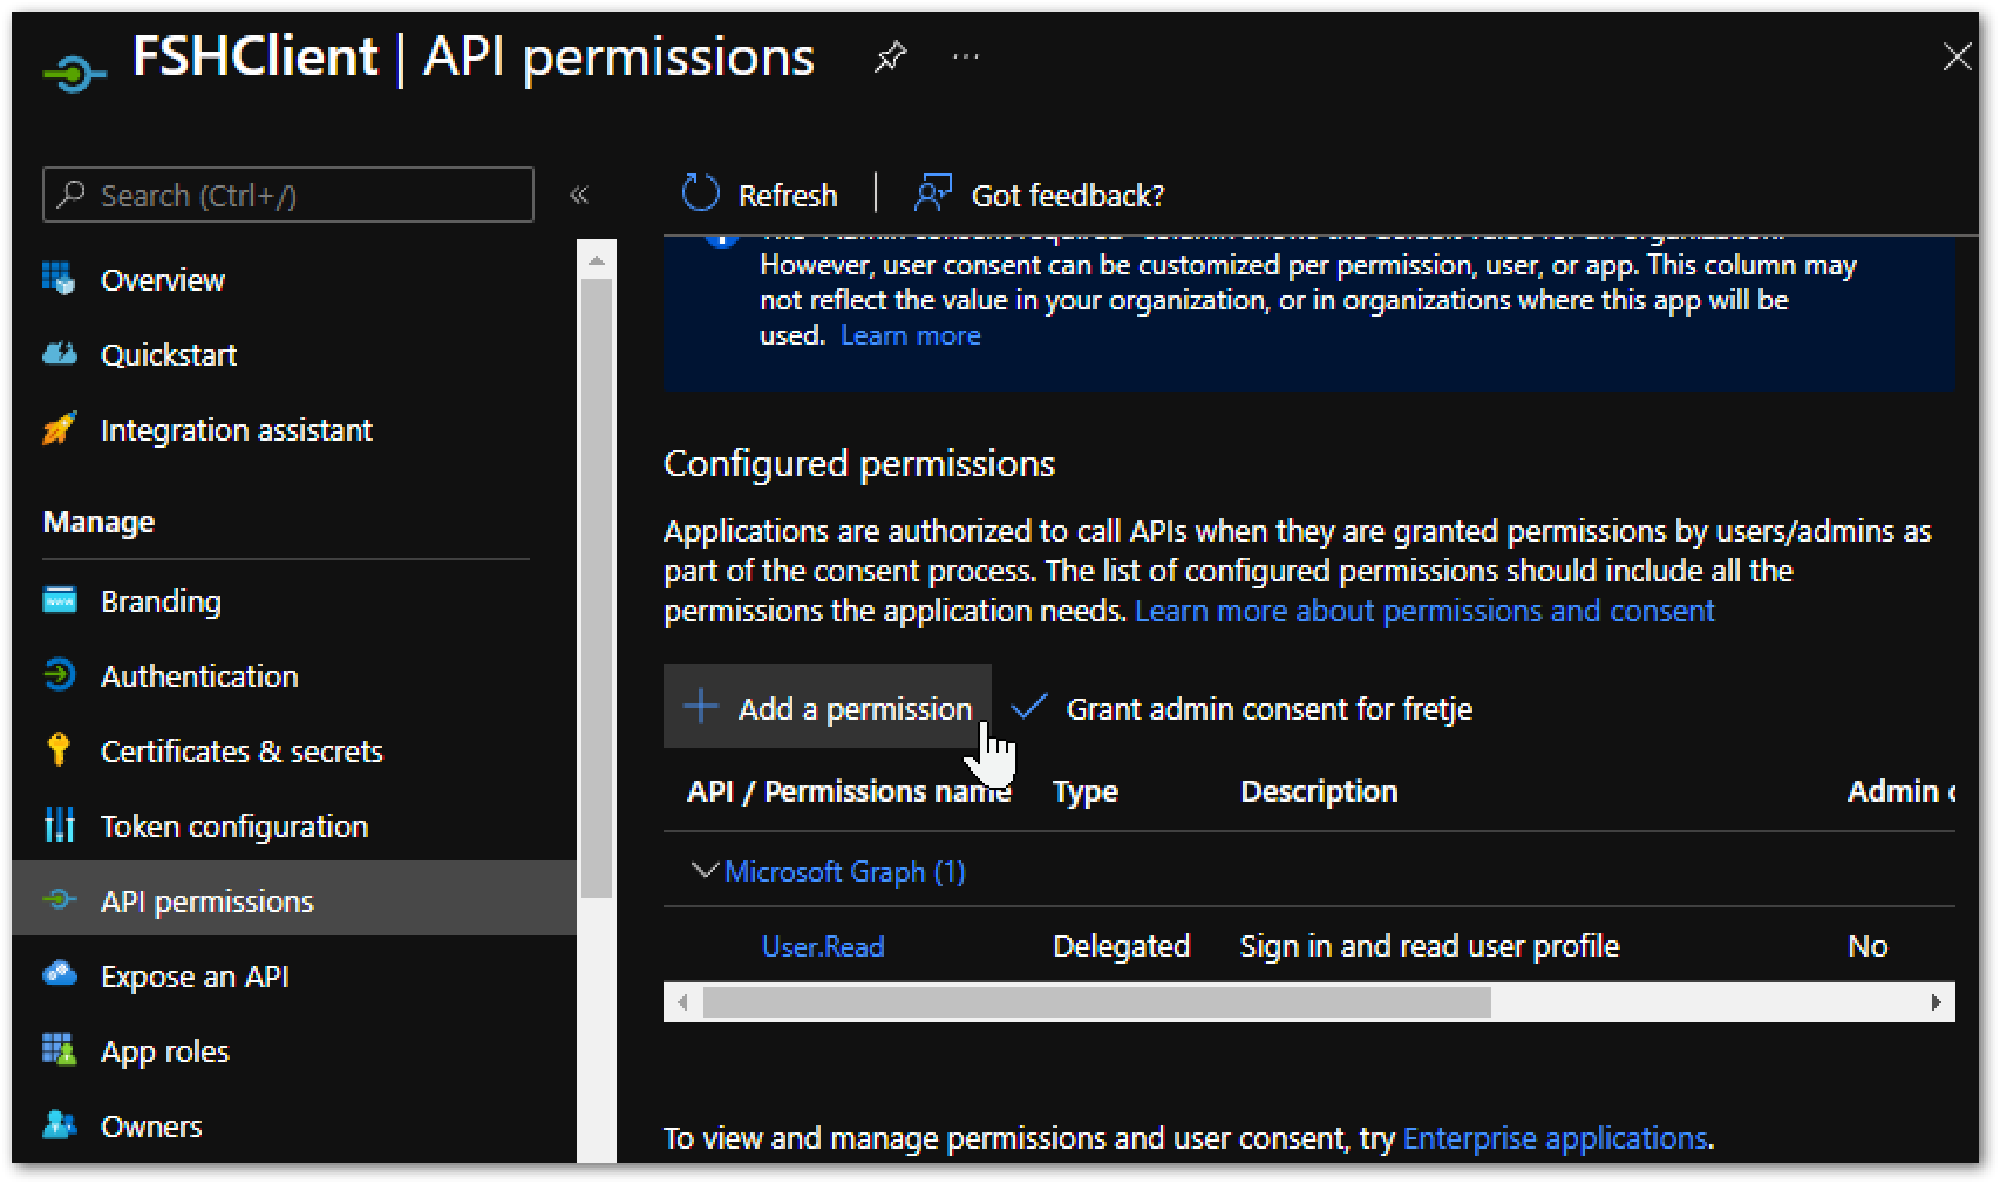
Task: Switch to the Quickstart section
Action: (x=168, y=354)
